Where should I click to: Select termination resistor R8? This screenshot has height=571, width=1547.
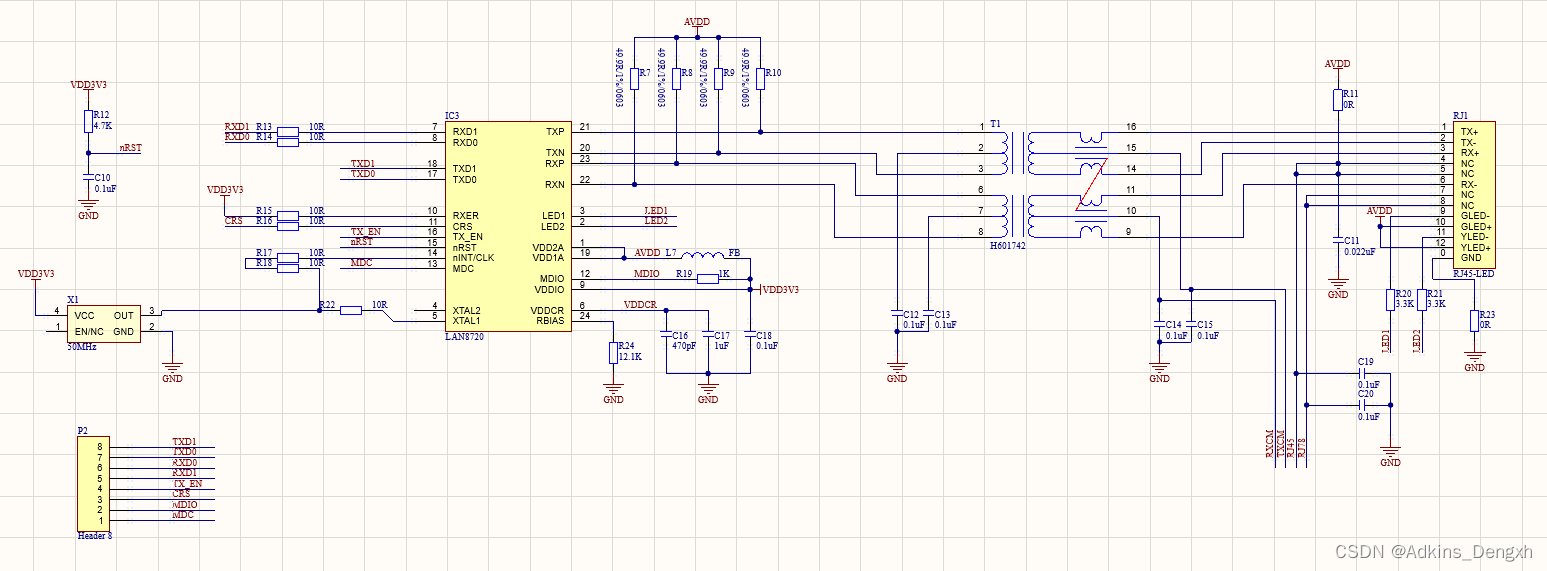pos(676,79)
